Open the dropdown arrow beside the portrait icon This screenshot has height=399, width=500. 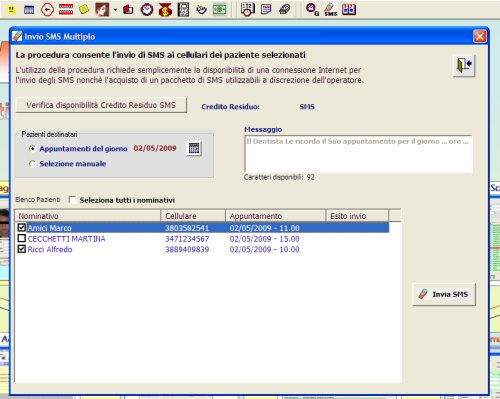click(x=115, y=10)
